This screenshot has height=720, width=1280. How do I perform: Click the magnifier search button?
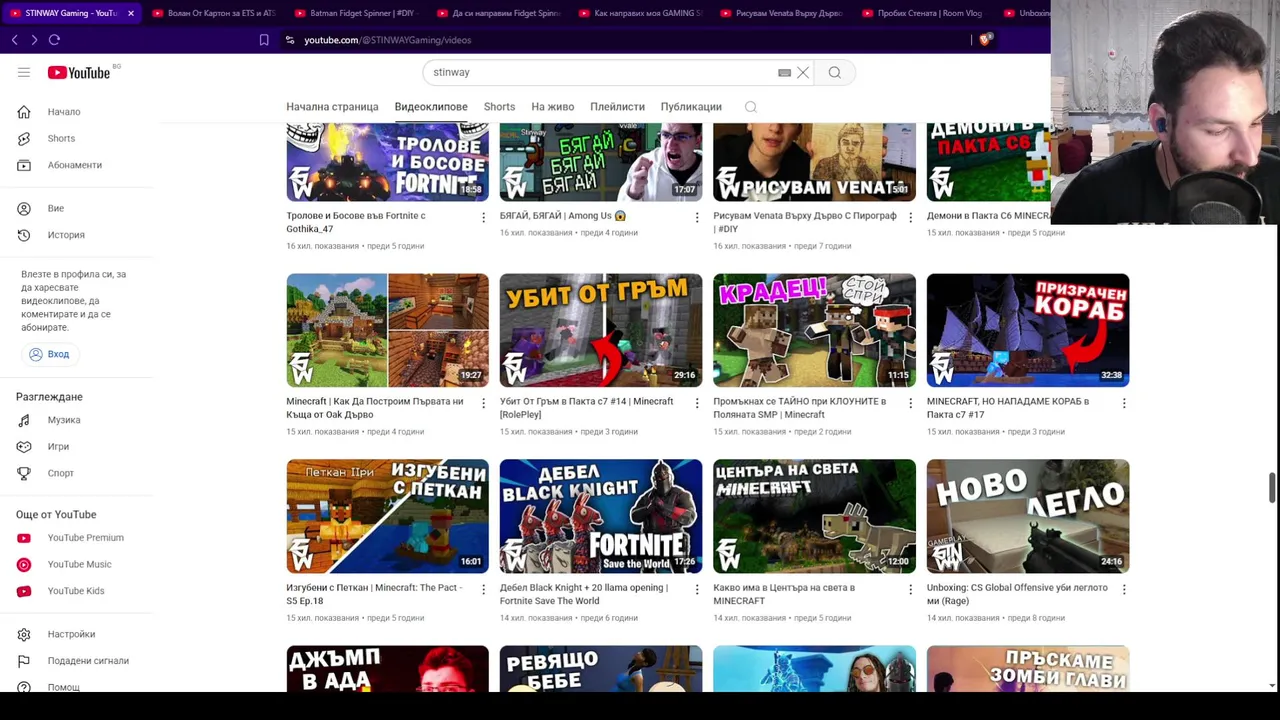click(835, 72)
